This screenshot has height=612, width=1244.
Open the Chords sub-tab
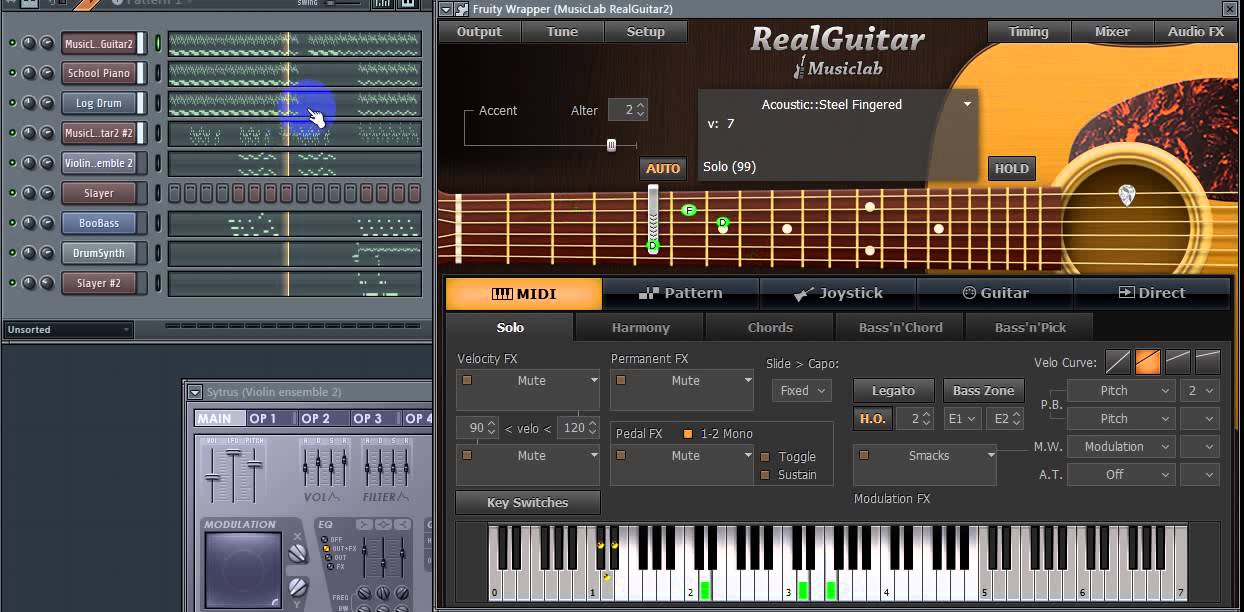[769, 327]
